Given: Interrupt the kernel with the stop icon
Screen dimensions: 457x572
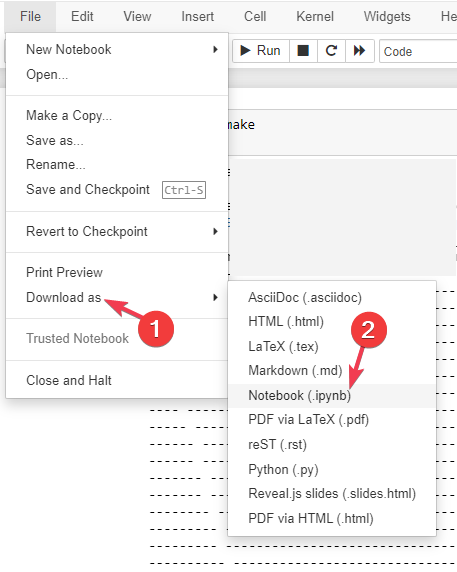Looking at the screenshot, I should [303, 51].
